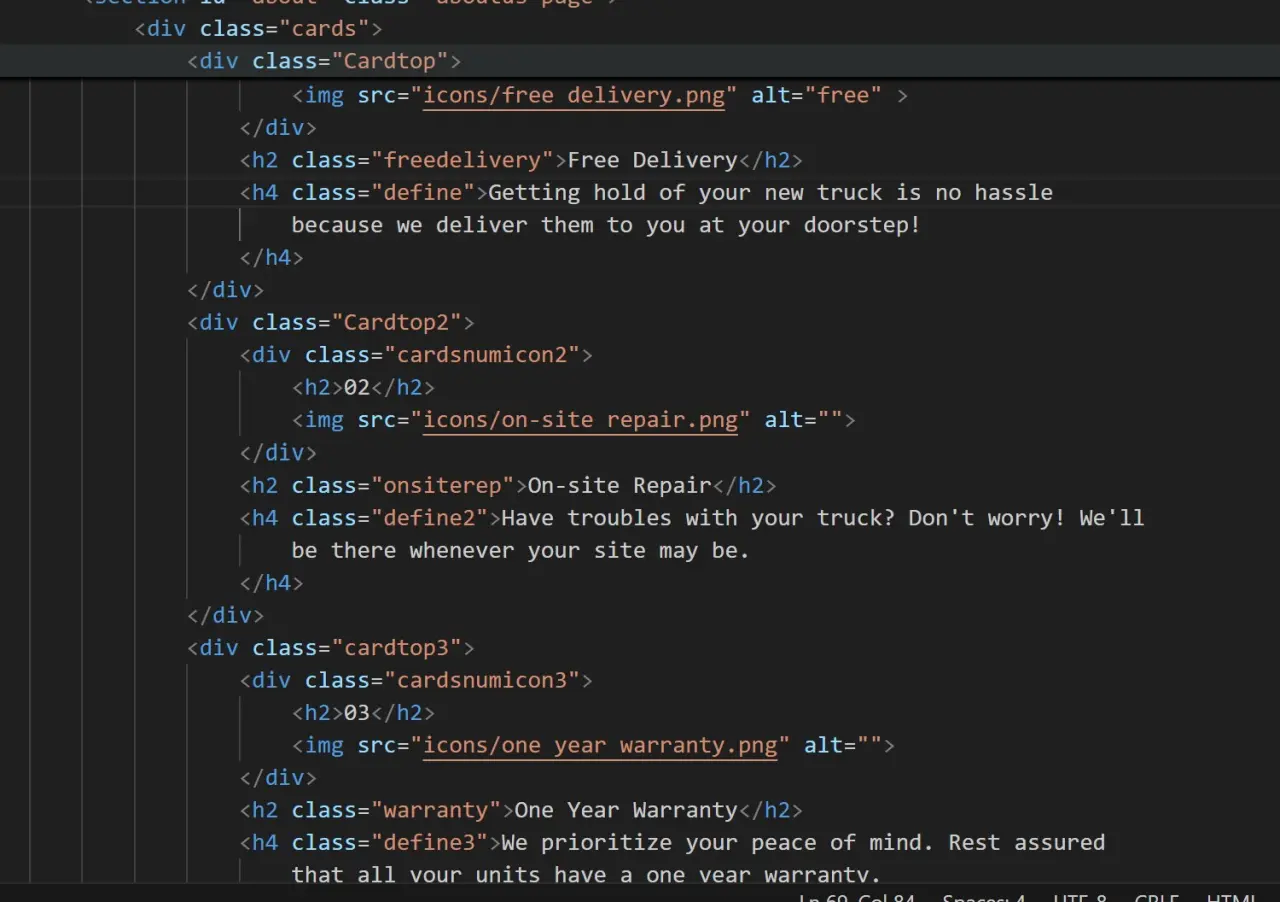Click the "Cardtop2" class value
The image size is (1280, 902).
coord(396,322)
